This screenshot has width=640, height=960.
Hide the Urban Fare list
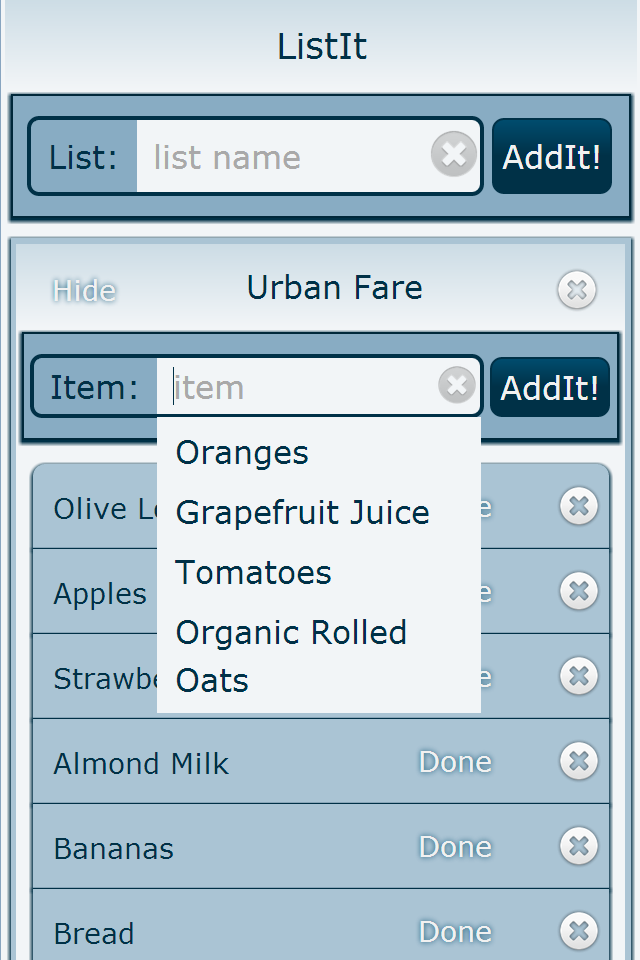(85, 291)
